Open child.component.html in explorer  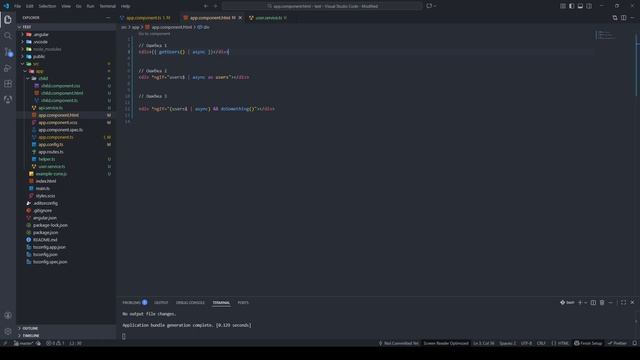coord(62,93)
